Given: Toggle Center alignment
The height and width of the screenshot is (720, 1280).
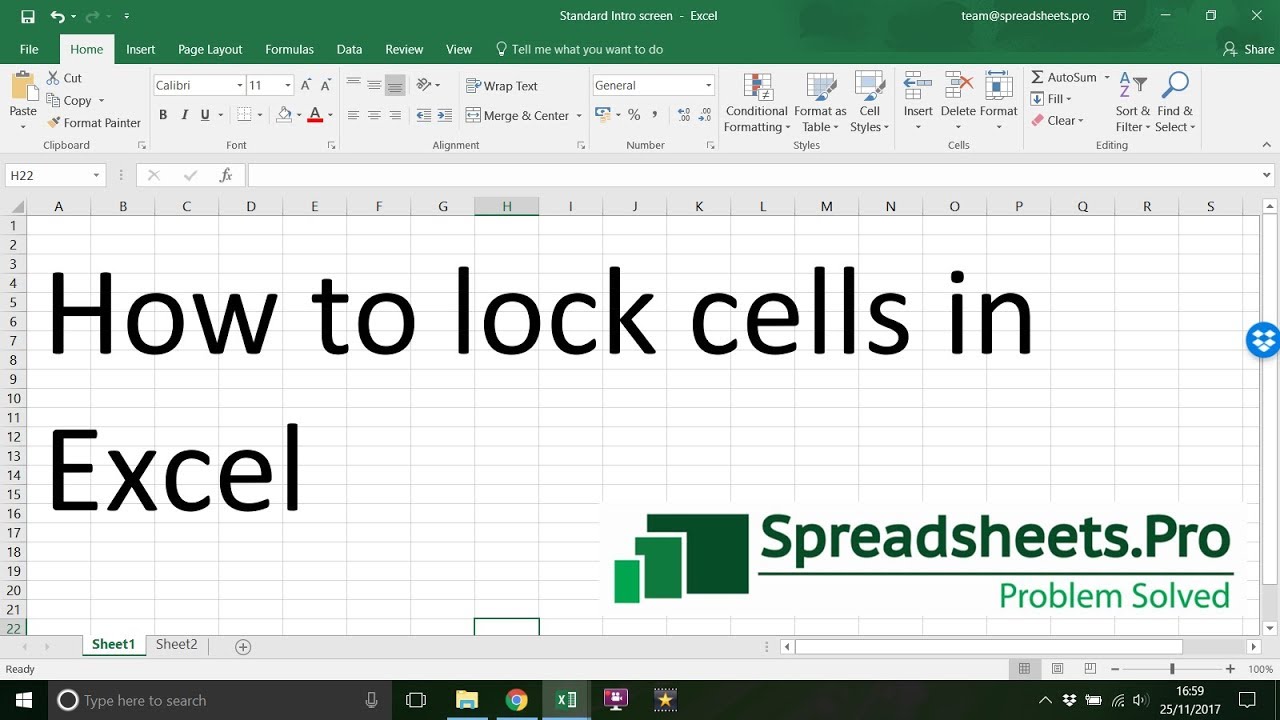Looking at the screenshot, I should tap(374, 116).
